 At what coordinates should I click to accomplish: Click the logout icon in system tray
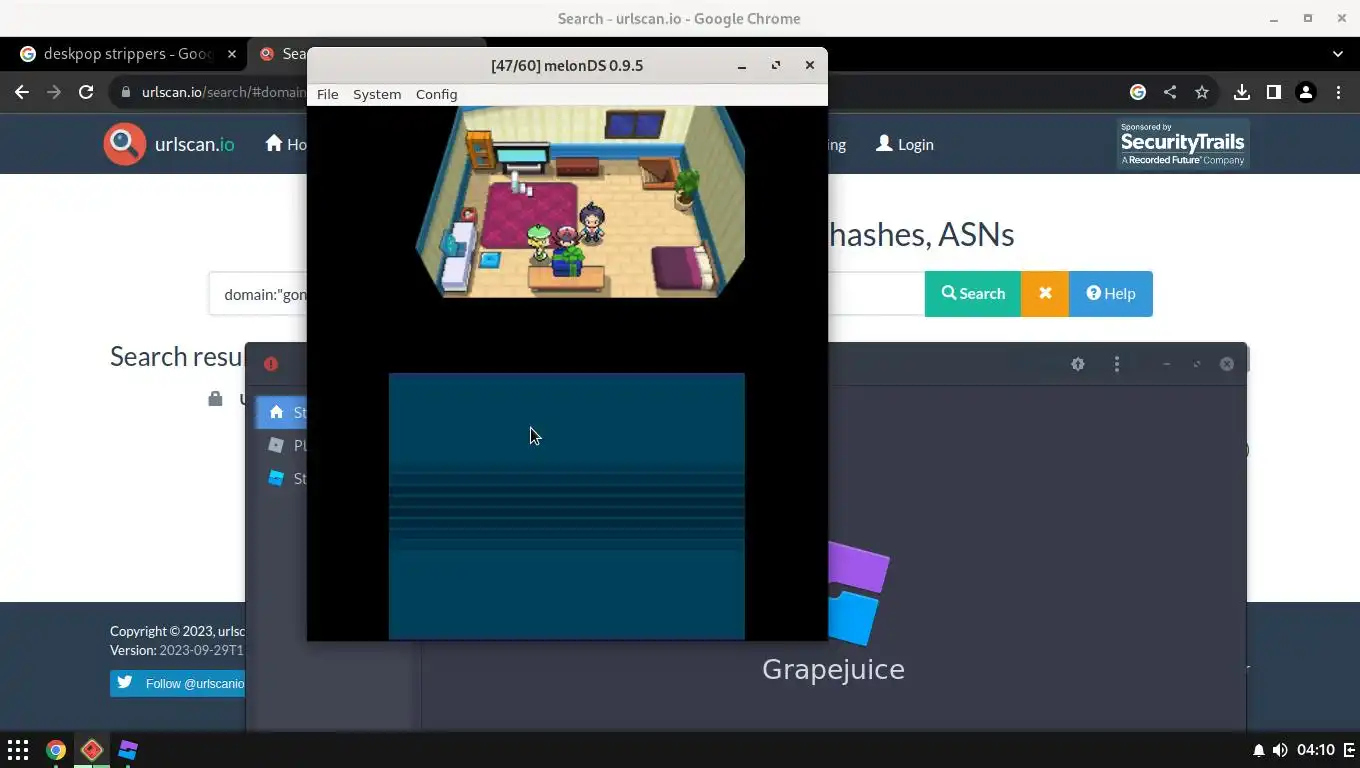point(1349,750)
